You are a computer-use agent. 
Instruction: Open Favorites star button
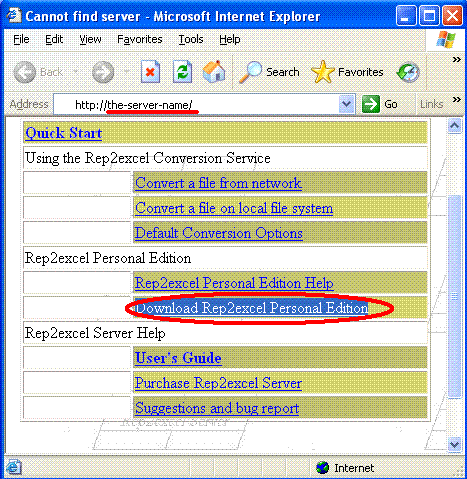(347, 72)
